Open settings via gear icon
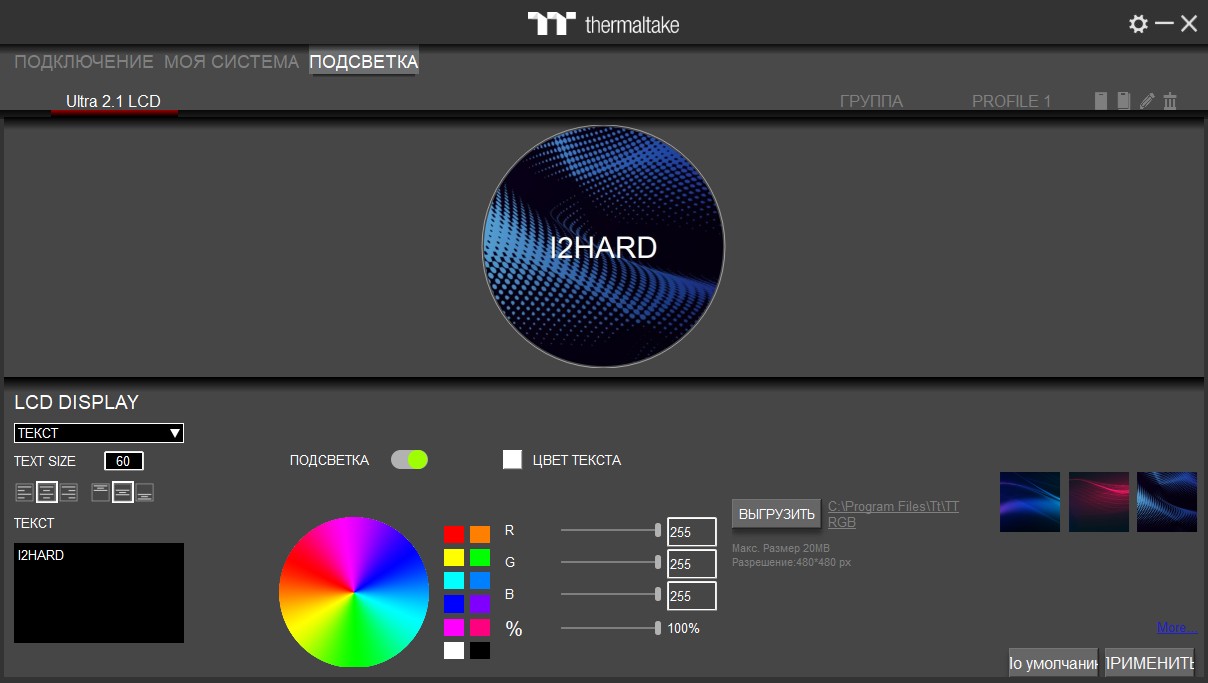 coord(1138,24)
